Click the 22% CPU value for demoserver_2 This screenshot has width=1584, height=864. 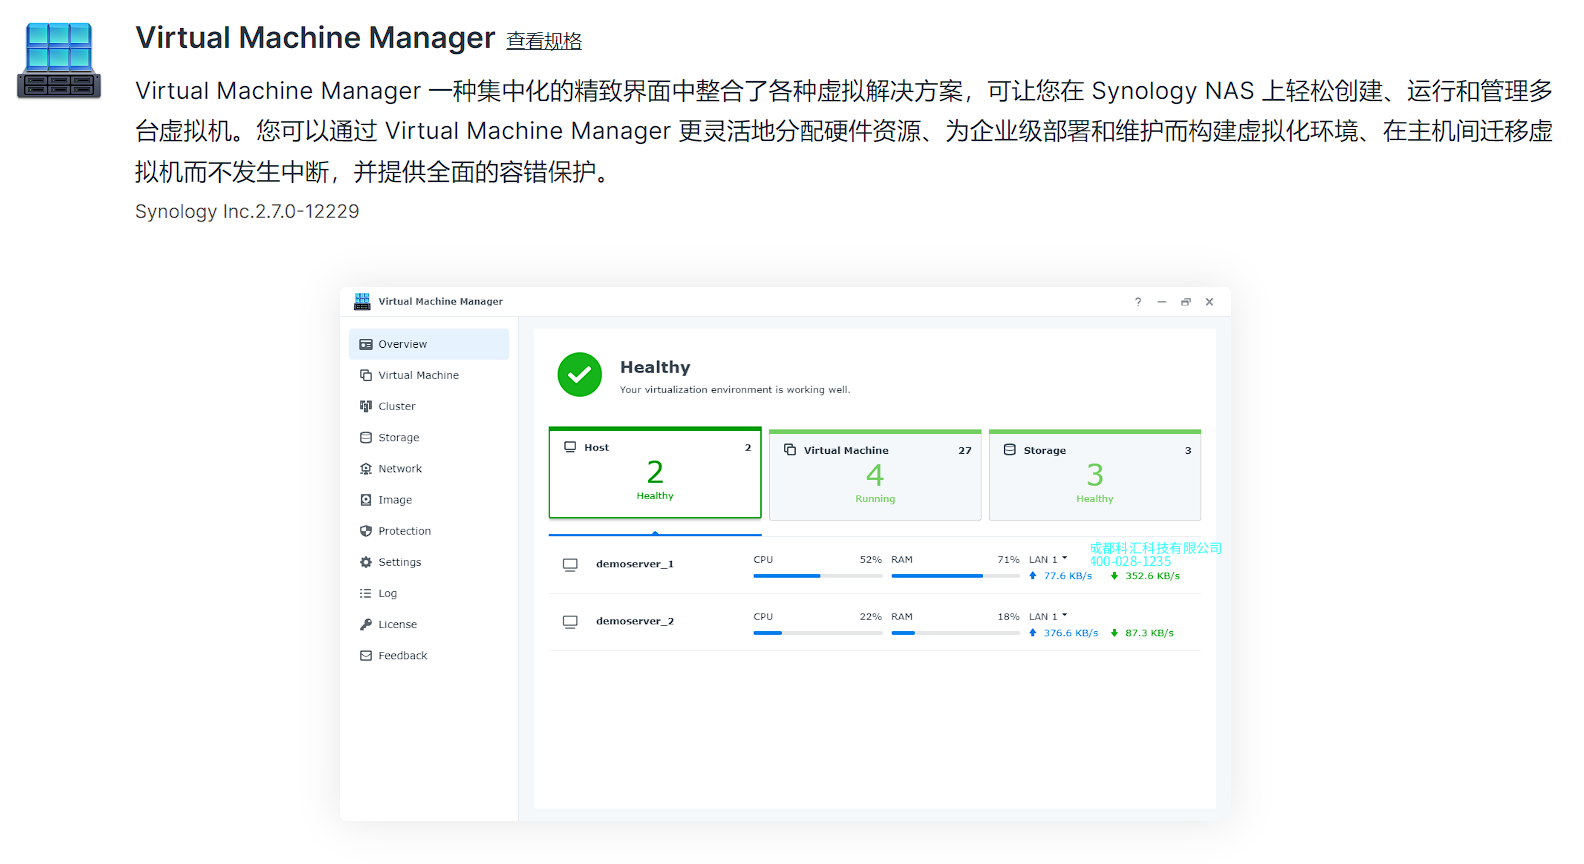871,617
